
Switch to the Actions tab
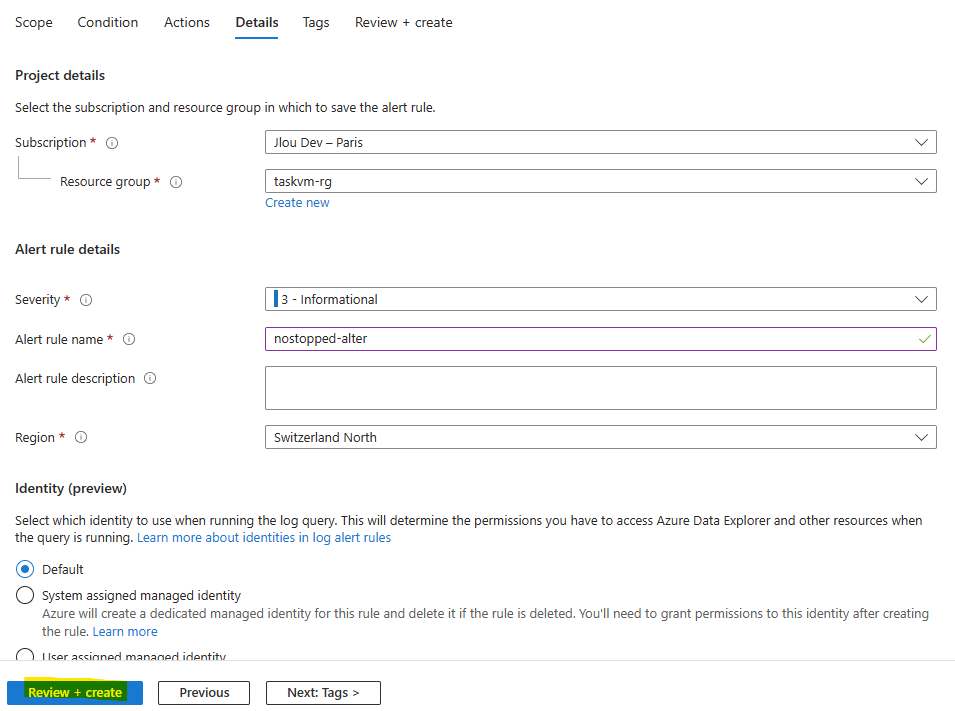point(186,23)
